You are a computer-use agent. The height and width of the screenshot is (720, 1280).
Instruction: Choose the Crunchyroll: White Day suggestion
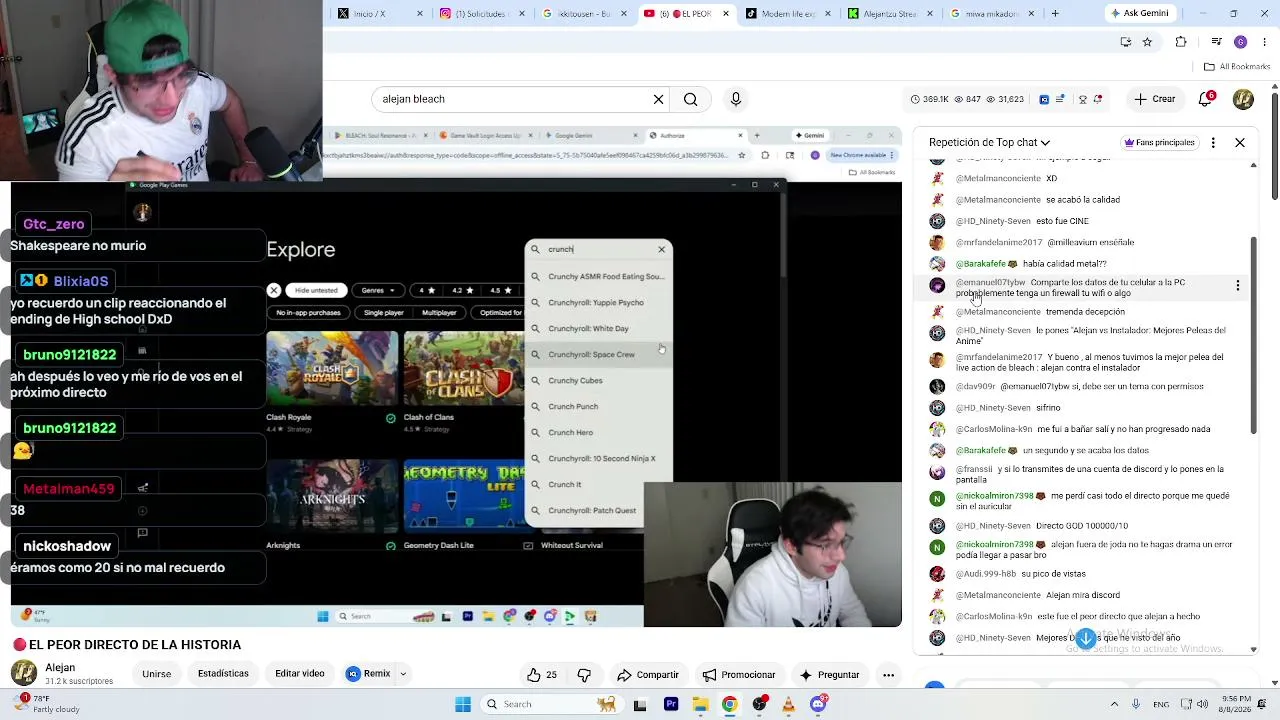tap(599, 328)
